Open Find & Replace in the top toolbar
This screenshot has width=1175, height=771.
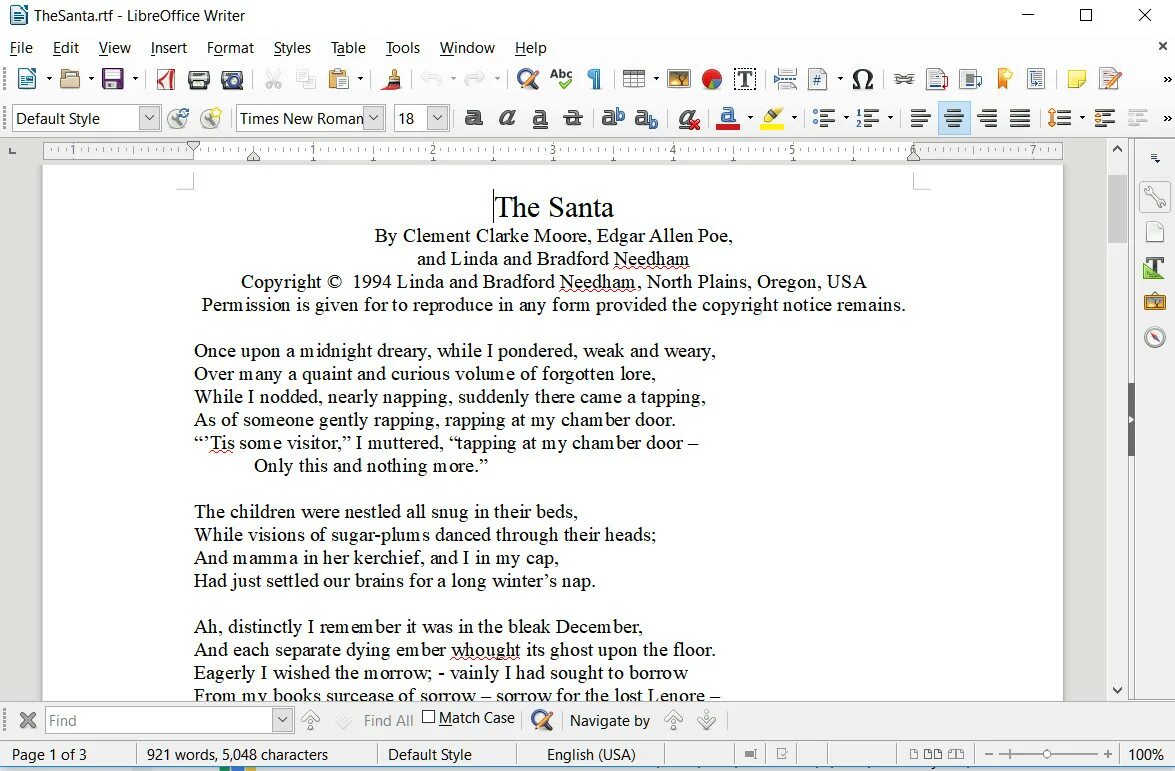(528, 79)
